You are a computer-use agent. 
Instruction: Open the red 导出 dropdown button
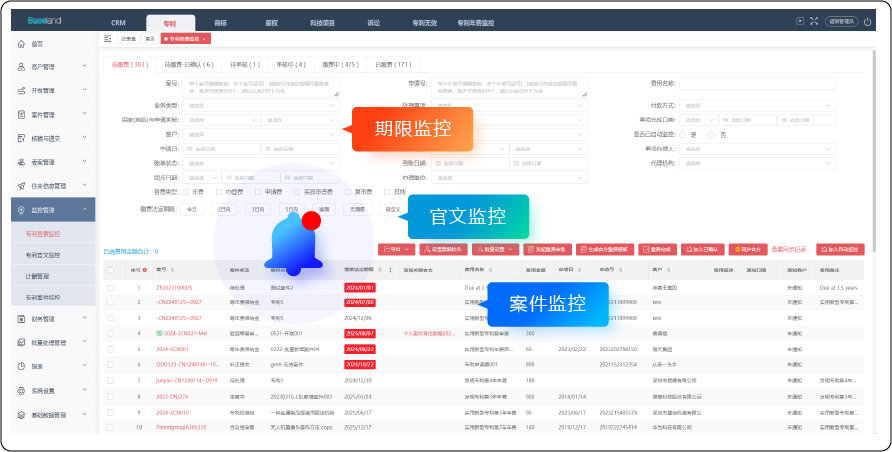(397, 250)
